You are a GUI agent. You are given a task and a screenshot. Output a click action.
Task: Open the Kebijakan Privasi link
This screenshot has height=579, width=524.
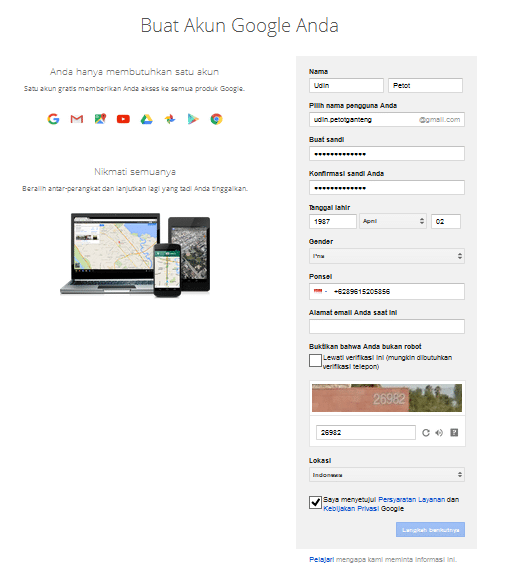point(351,509)
